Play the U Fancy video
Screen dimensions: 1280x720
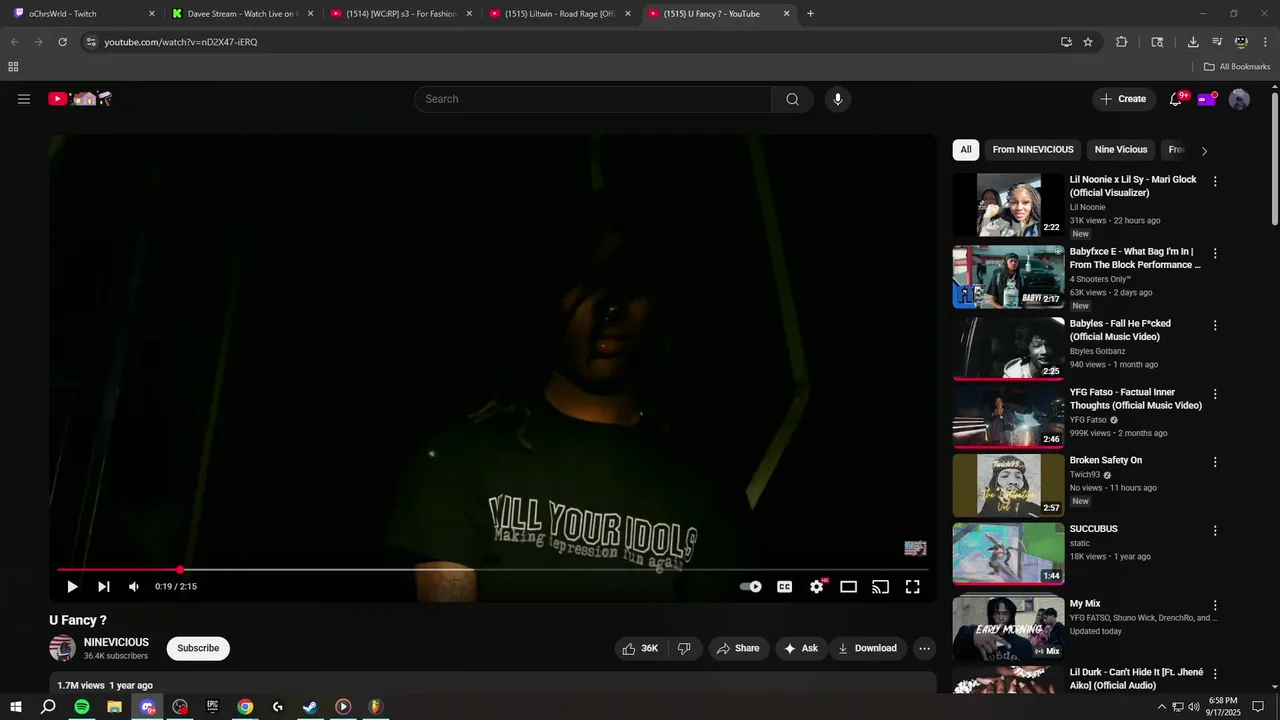tap(72, 587)
